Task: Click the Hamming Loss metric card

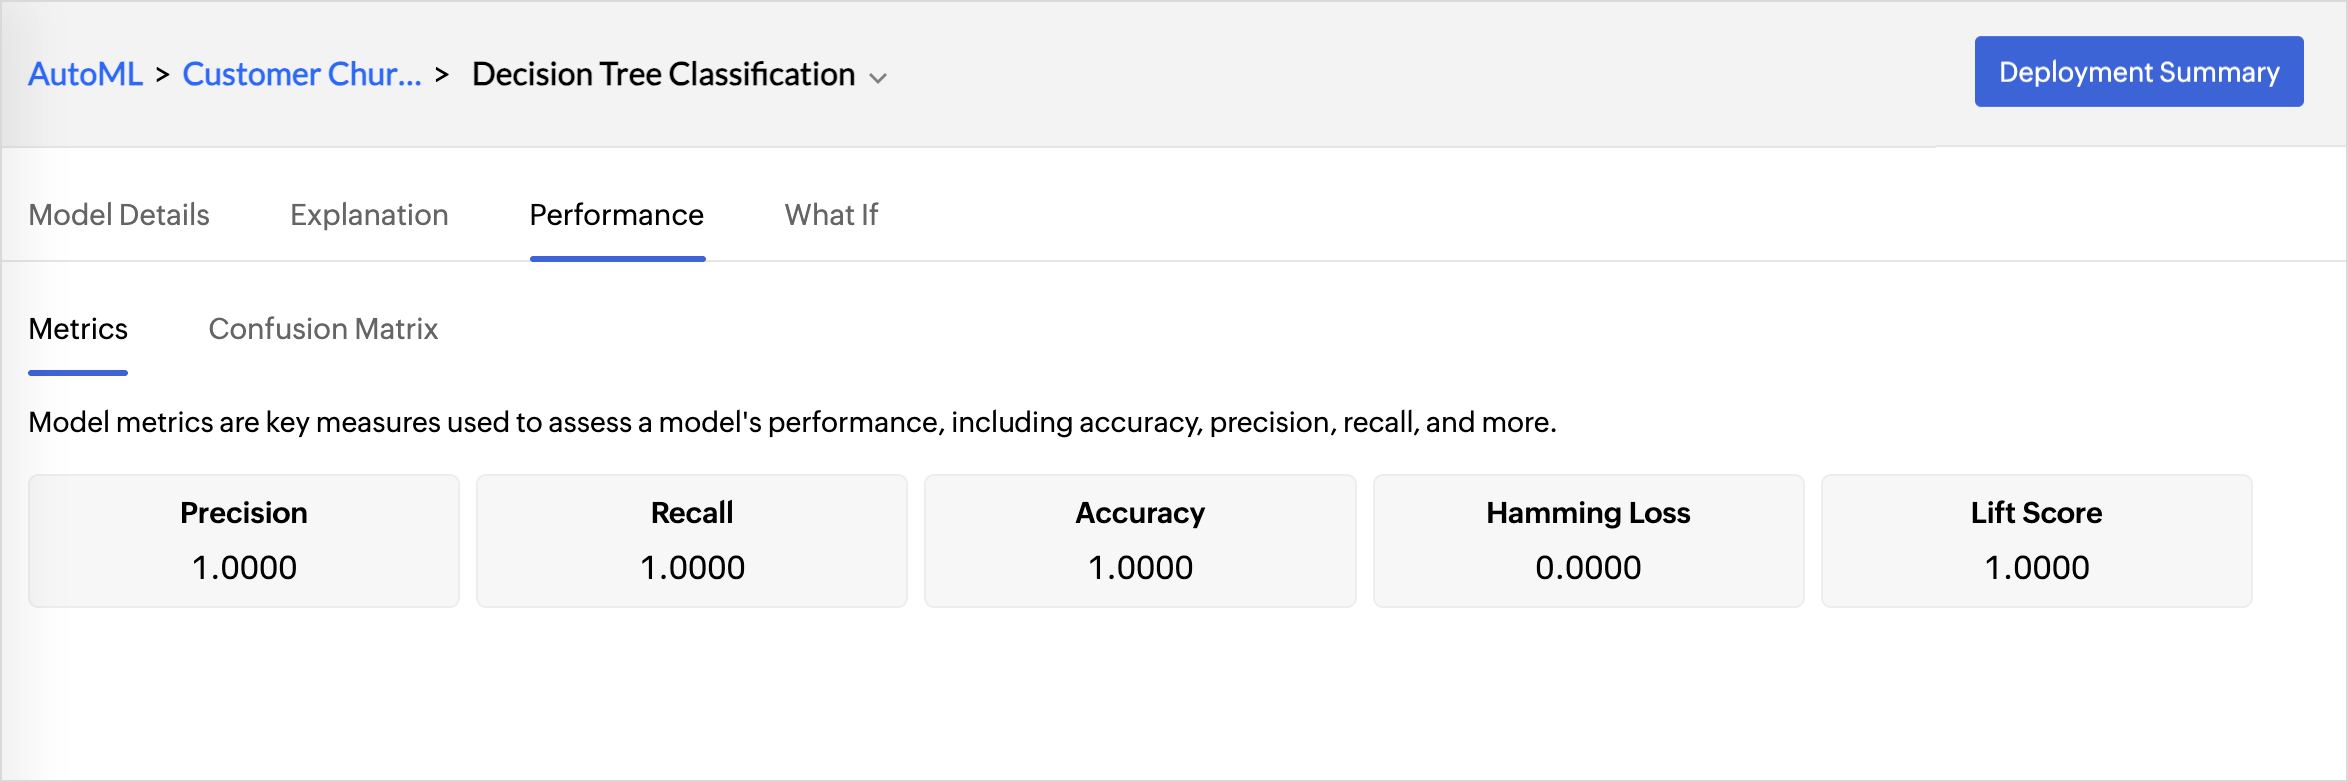Action: pos(1588,540)
